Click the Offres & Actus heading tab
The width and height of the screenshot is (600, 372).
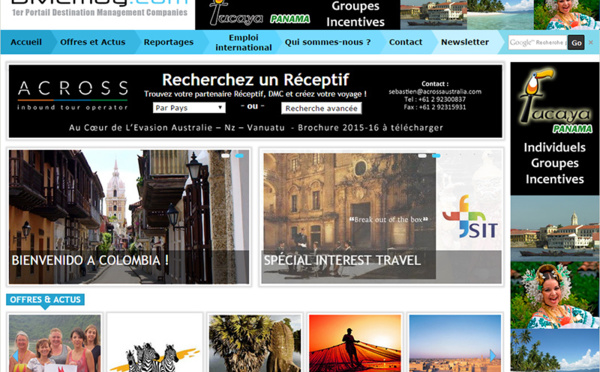[45, 299]
